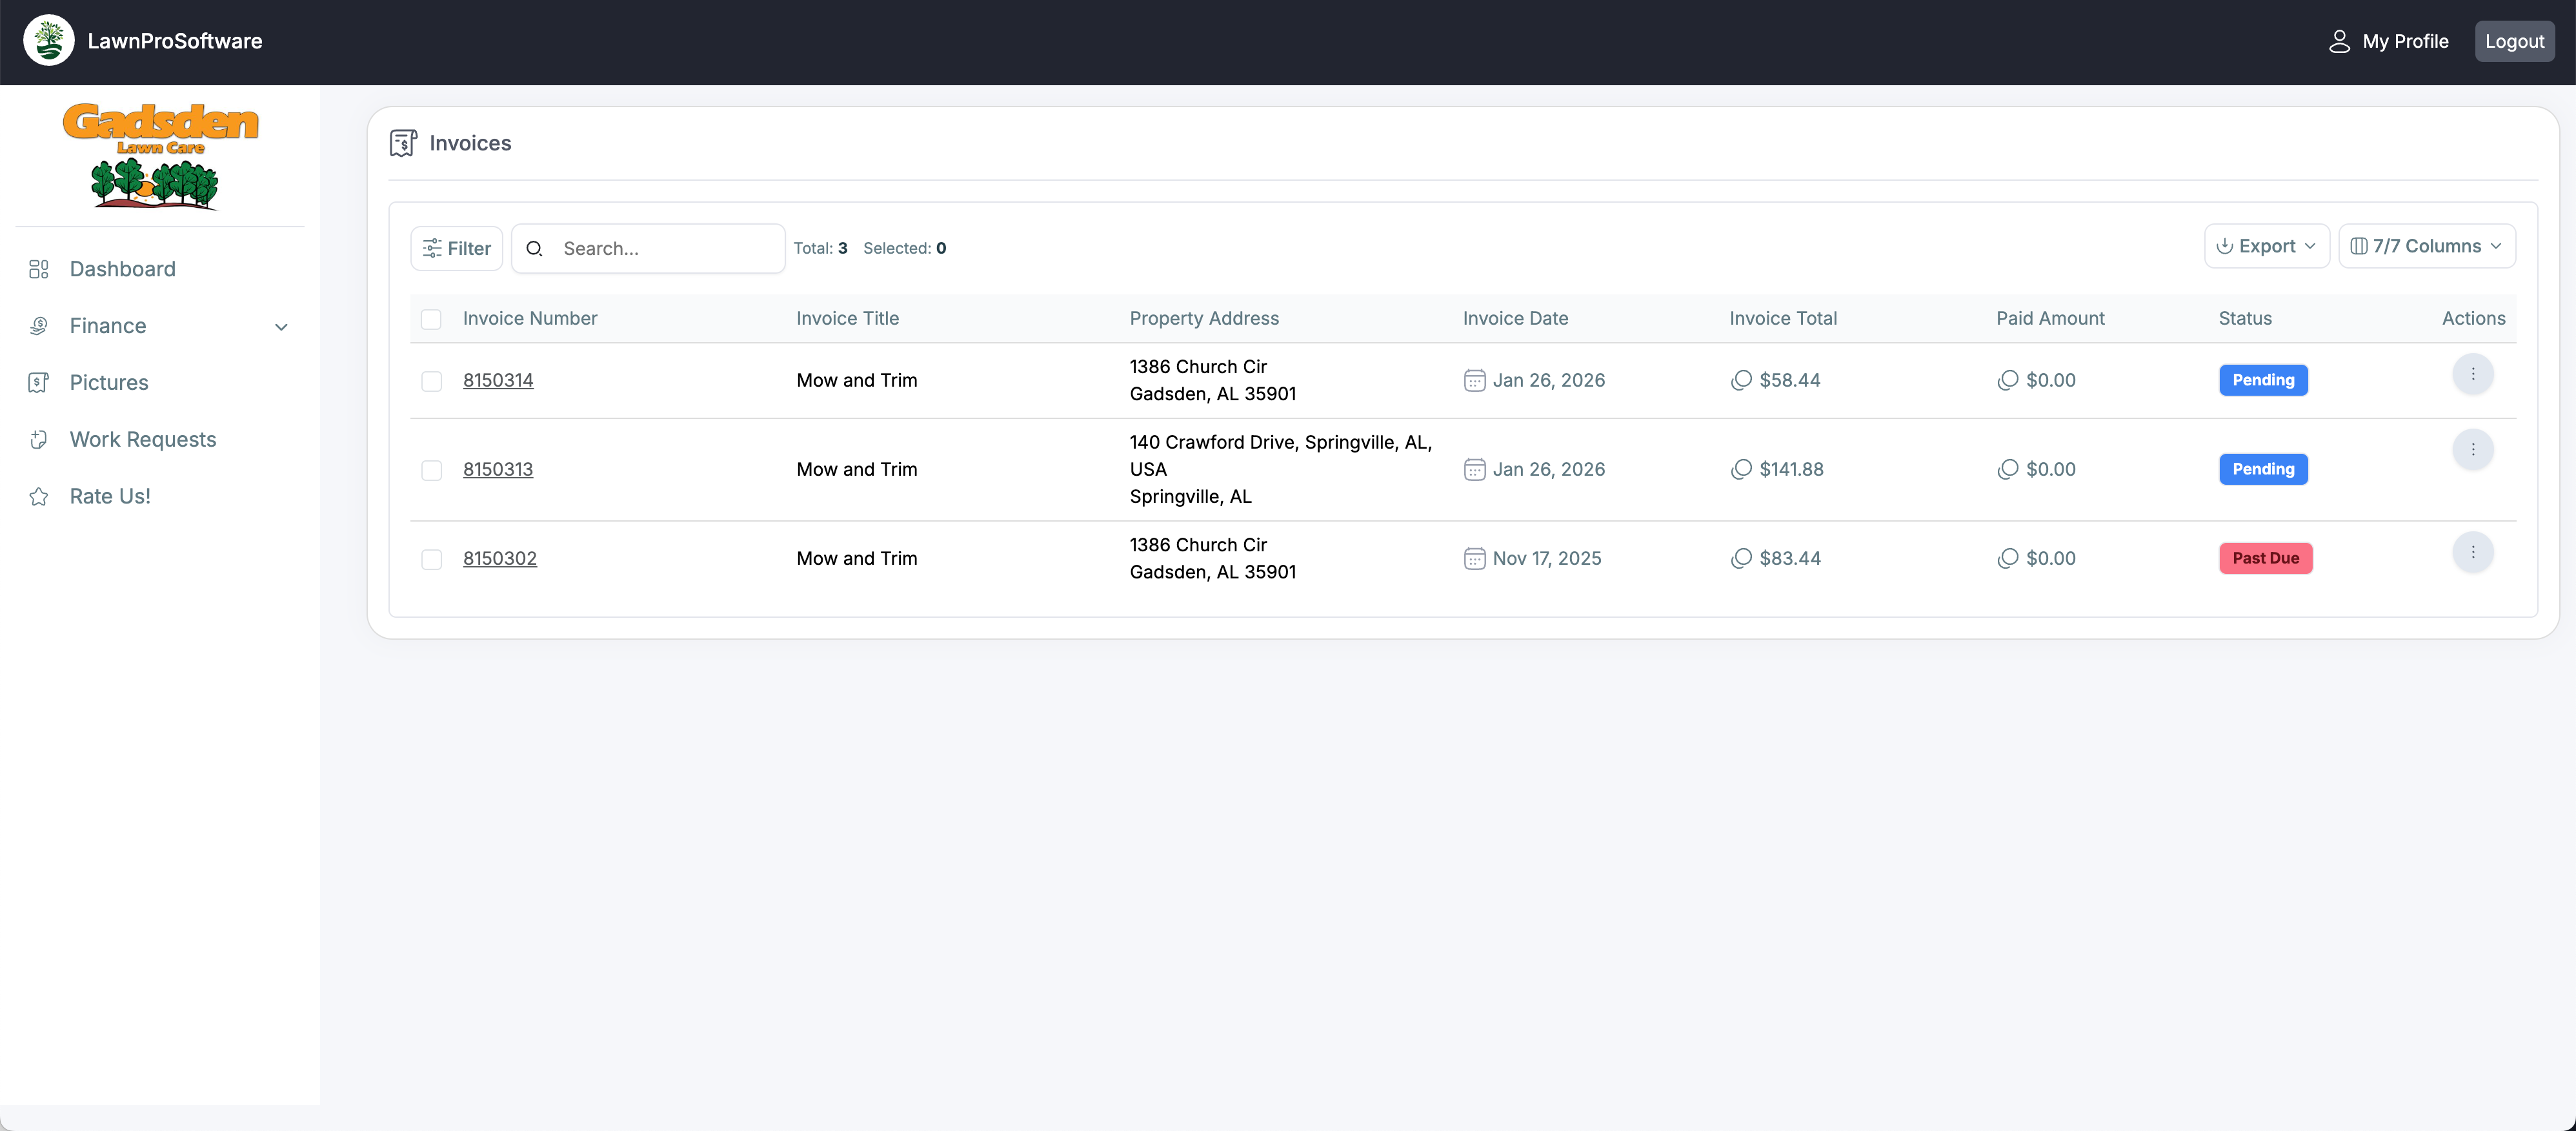Open invoice 8150314 via its number link
2576x1131 pixels.
tap(498, 380)
